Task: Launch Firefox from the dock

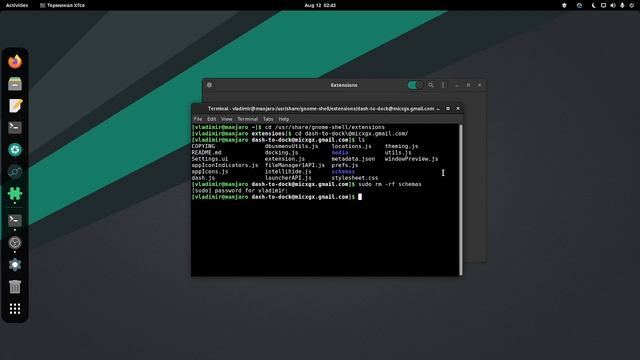Action: point(15,62)
